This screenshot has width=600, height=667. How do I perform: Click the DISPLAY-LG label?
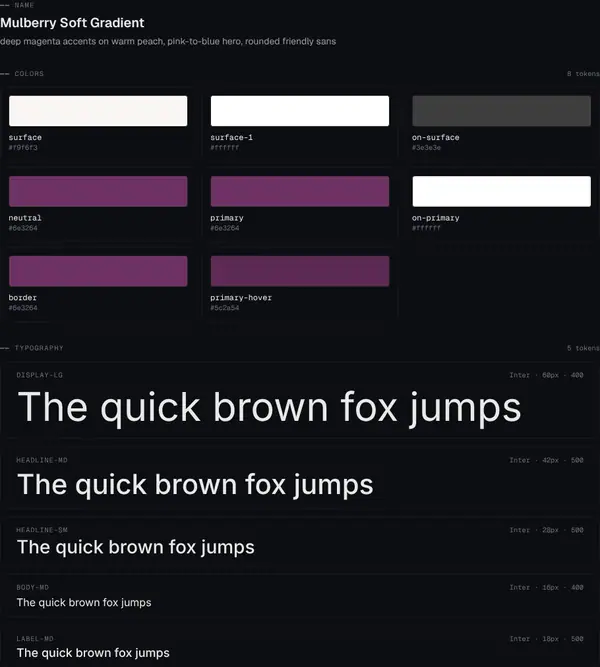(40, 375)
